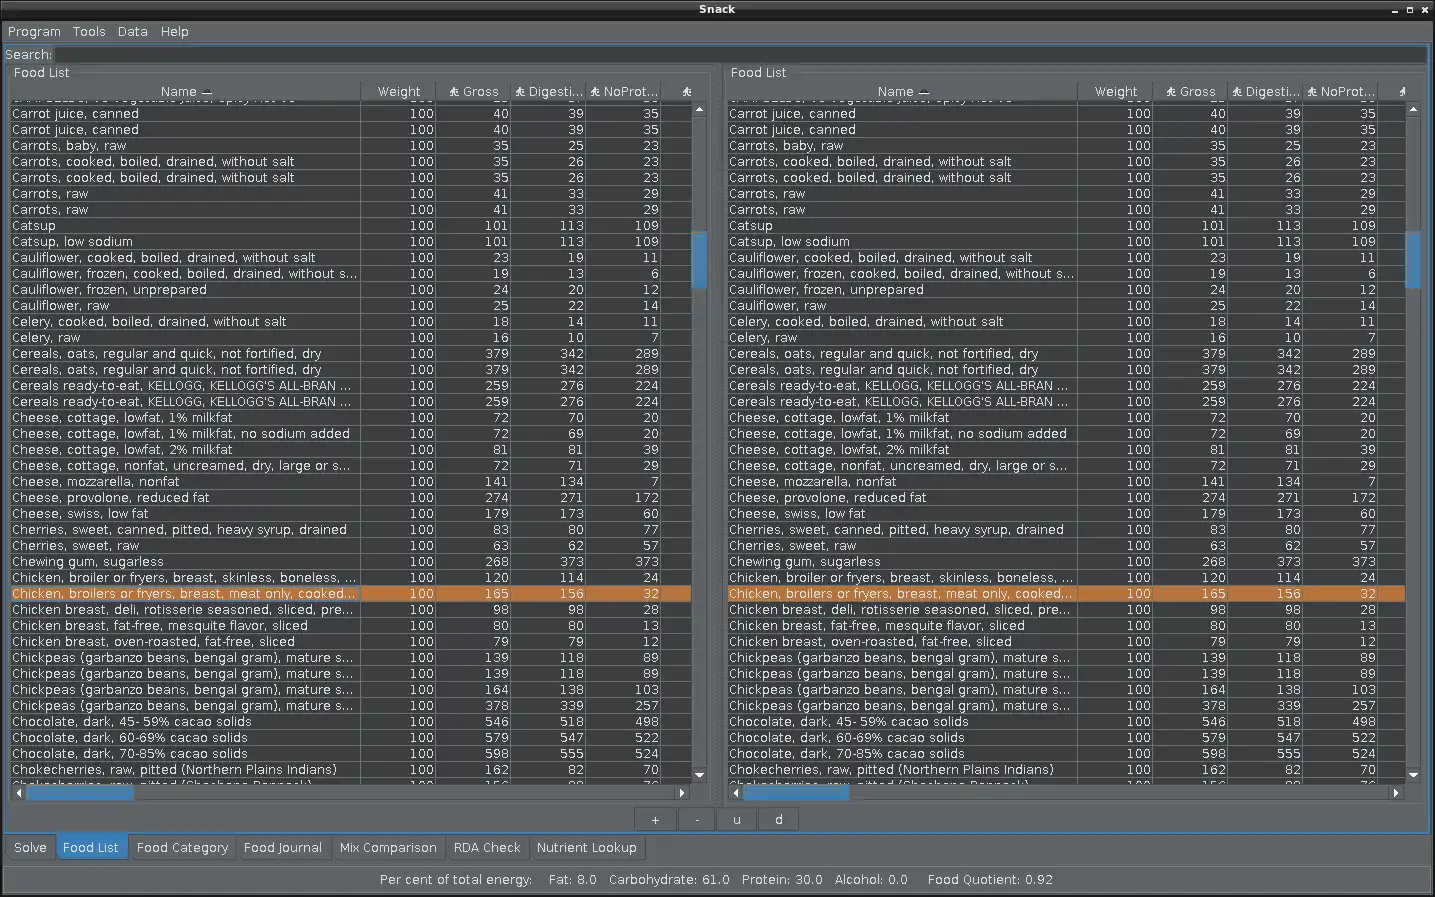Click left table's vertical scrollbar thumb
The width and height of the screenshot is (1435, 897).
tap(700, 260)
